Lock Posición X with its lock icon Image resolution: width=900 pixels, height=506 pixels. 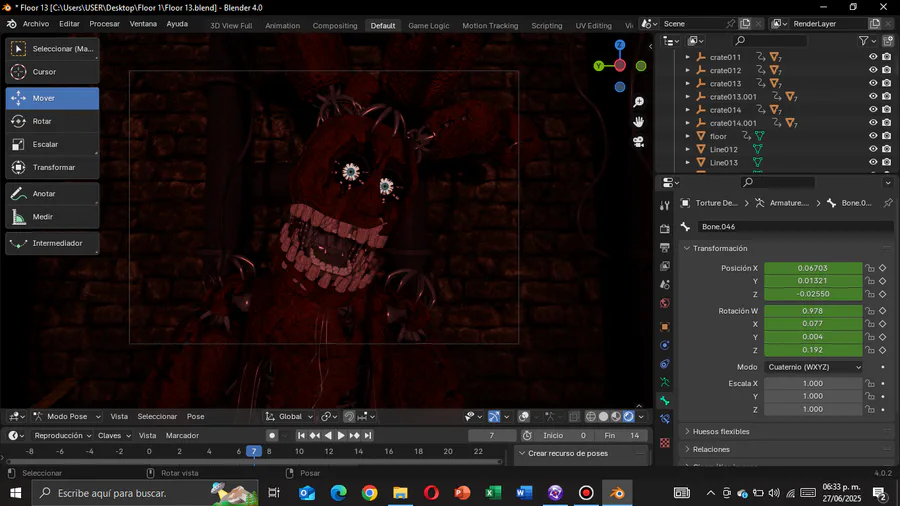(870, 268)
